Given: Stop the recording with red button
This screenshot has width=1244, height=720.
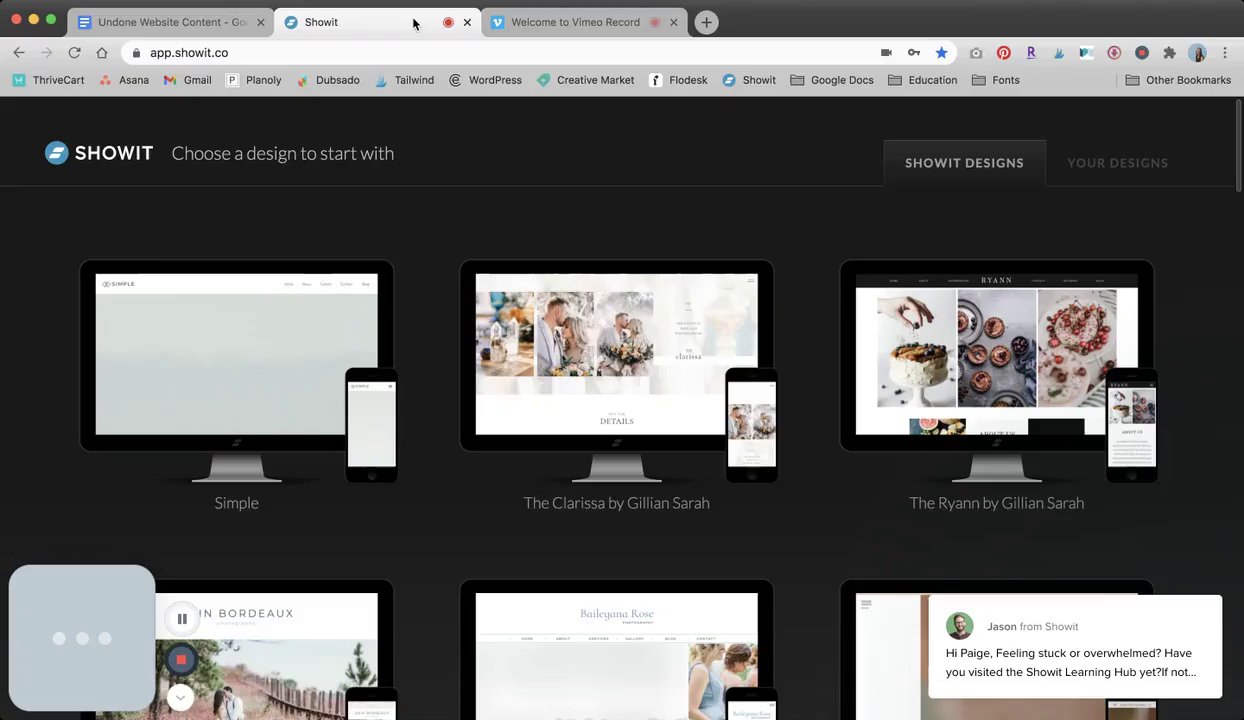Looking at the screenshot, I should pyautogui.click(x=181, y=660).
